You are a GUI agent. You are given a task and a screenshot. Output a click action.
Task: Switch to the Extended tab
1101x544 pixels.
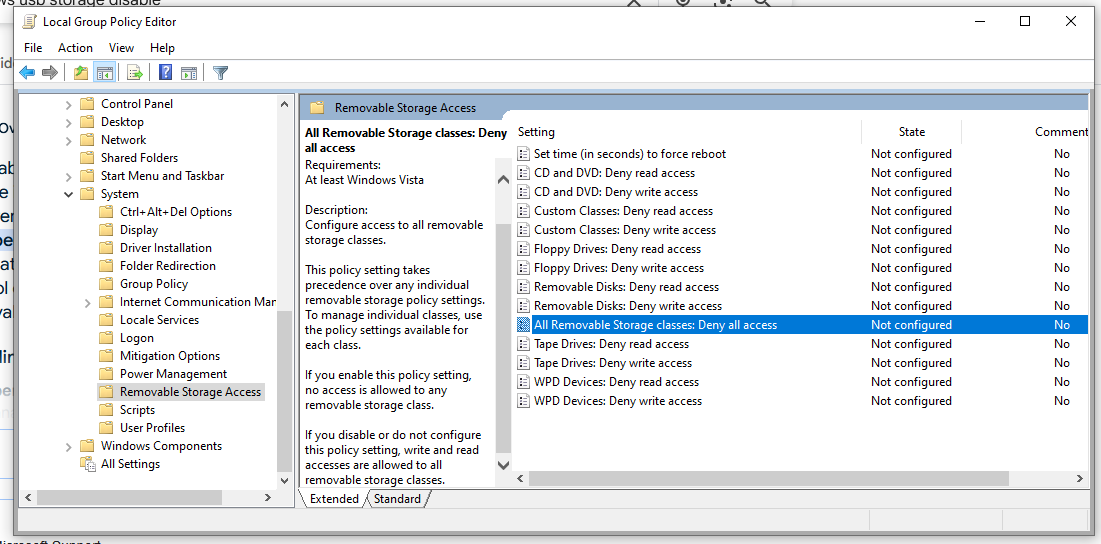tap(334, 499)
